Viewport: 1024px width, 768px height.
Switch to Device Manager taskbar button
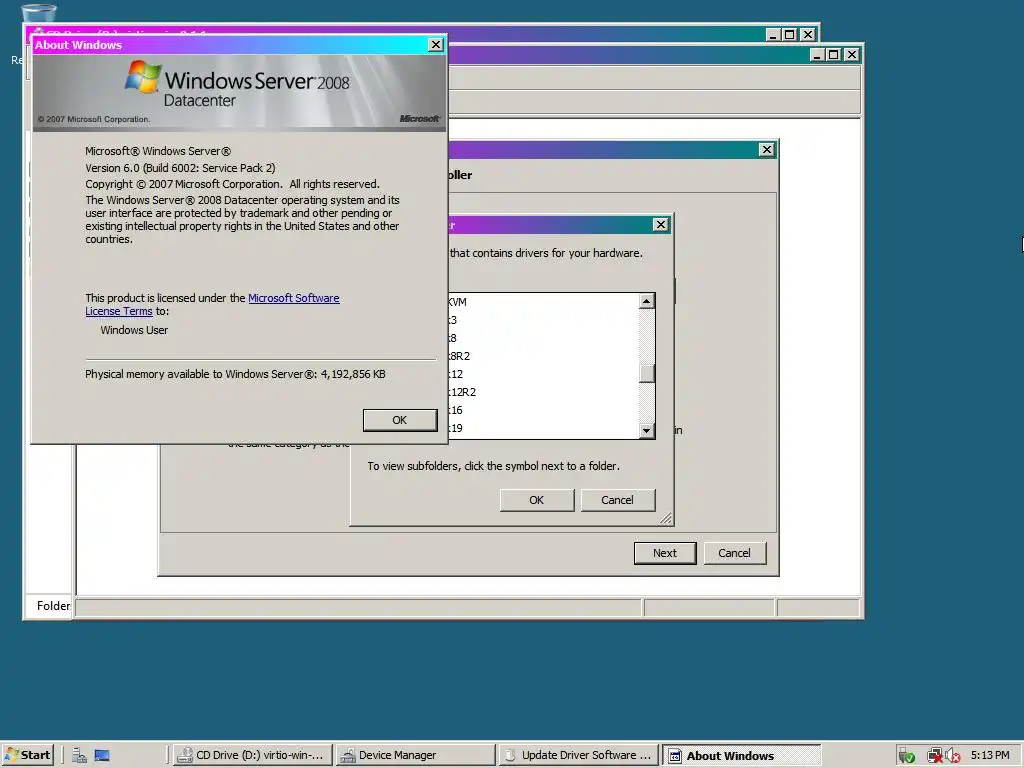[415, 755]
